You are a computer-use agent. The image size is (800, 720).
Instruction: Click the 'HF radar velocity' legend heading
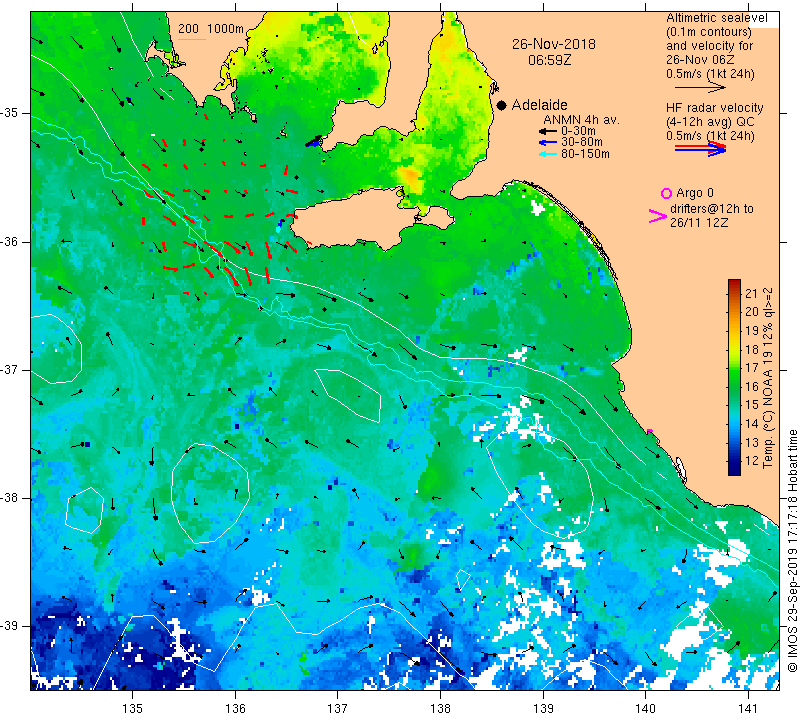pyautogui.click(x=714, y=108)
